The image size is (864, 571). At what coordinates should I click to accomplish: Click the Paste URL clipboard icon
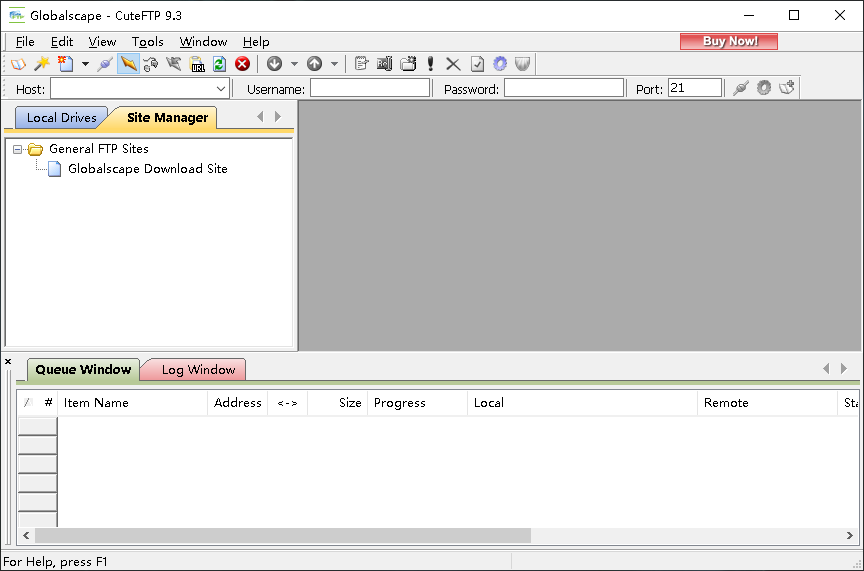(x=197, y=64)
